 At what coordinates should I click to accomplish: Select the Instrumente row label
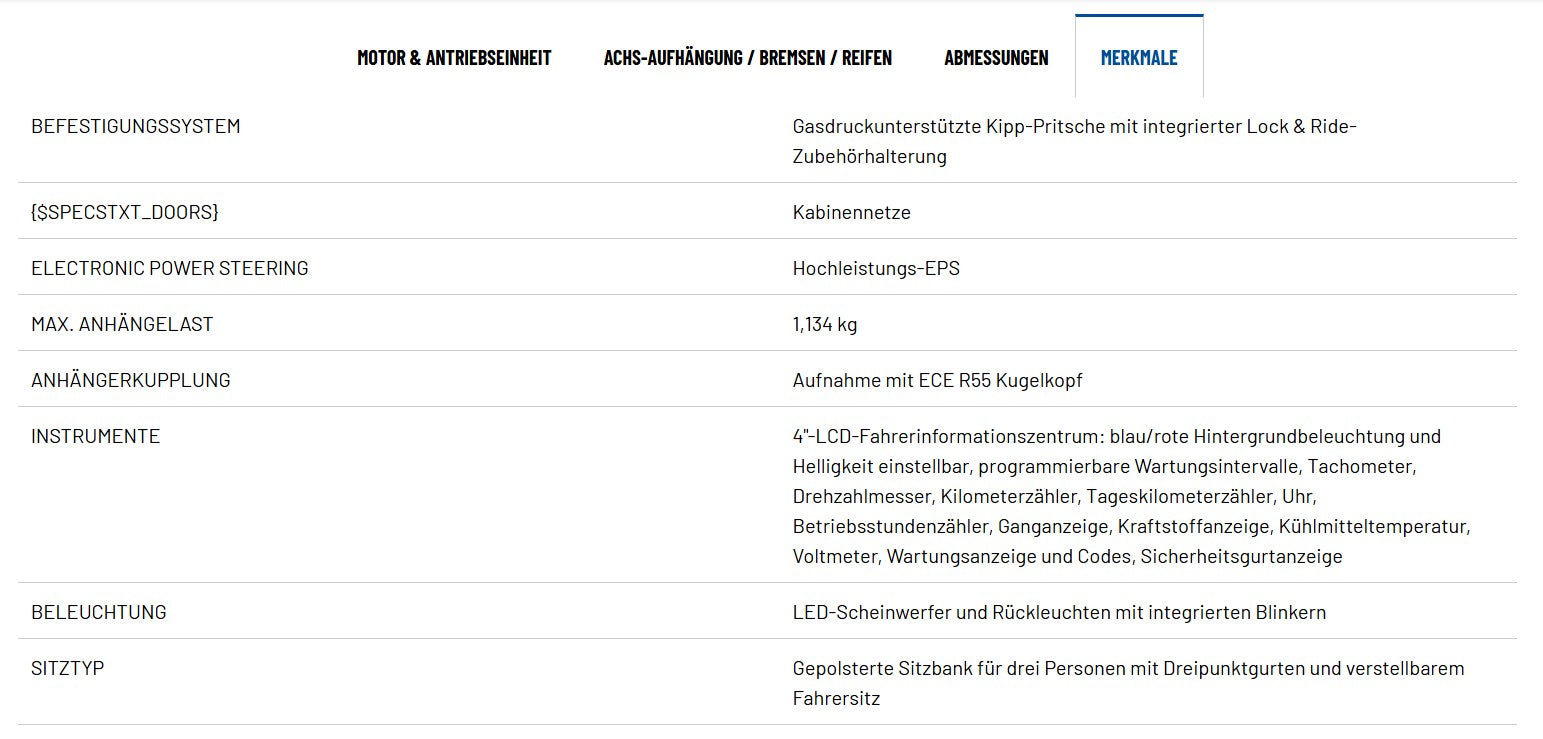[x=96, y=436]
